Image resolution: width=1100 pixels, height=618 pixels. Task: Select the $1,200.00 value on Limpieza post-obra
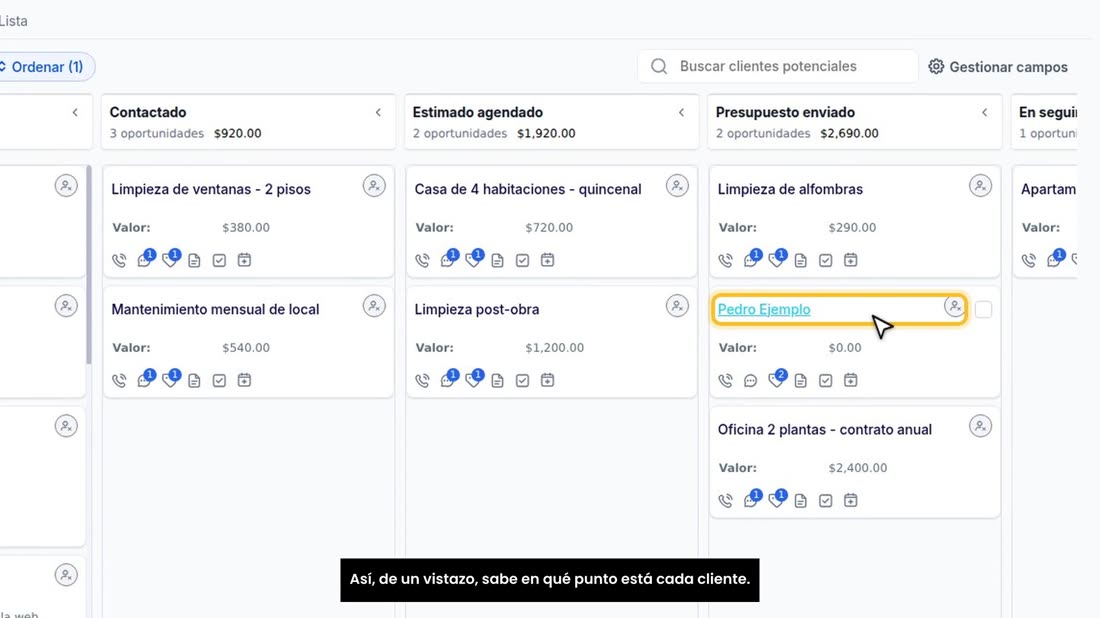(x=554, y=347)
